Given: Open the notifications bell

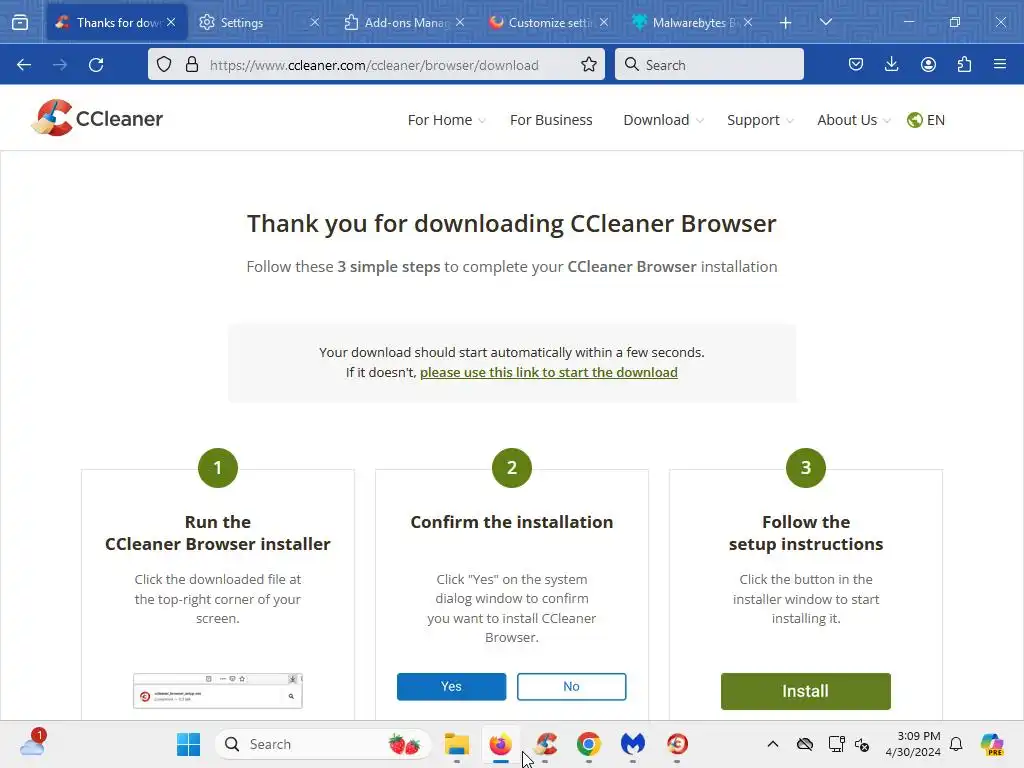Looking at the screenshot, I should [956, 744].
